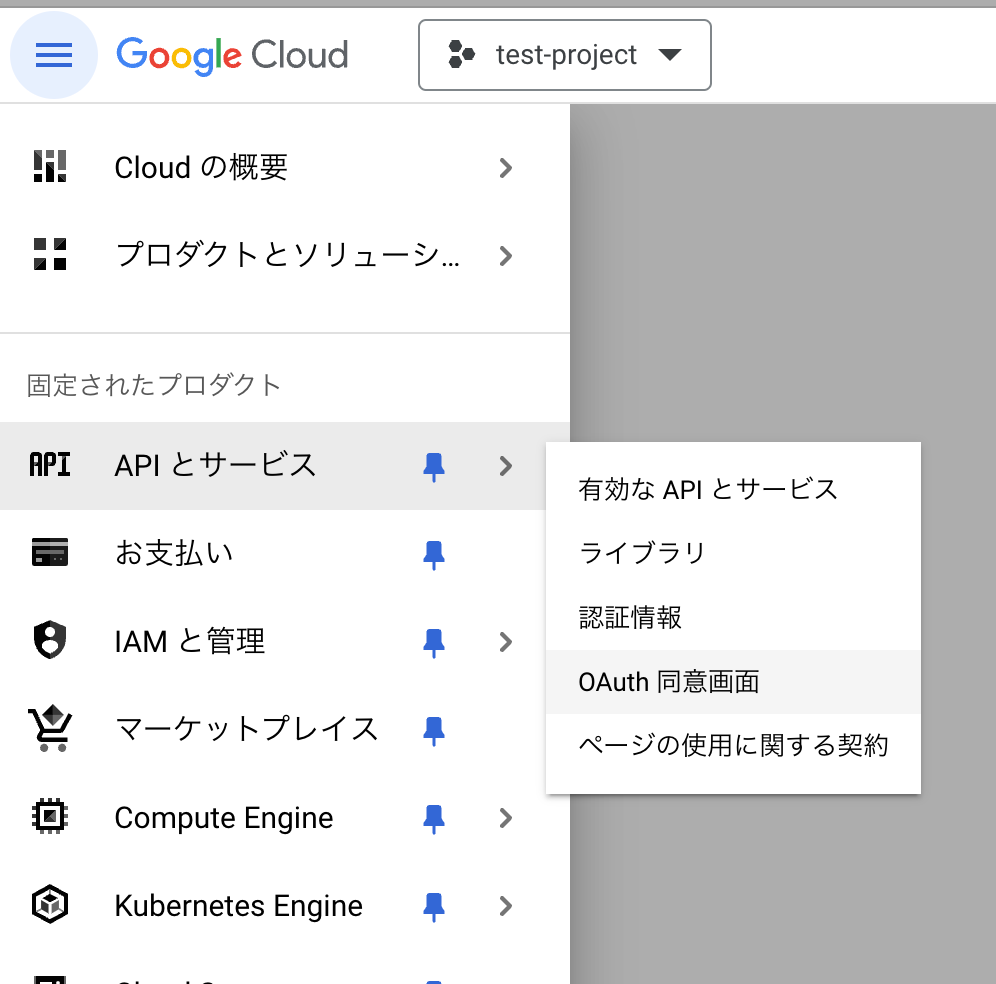Open the test-project selector dropdown

(564, 55)
